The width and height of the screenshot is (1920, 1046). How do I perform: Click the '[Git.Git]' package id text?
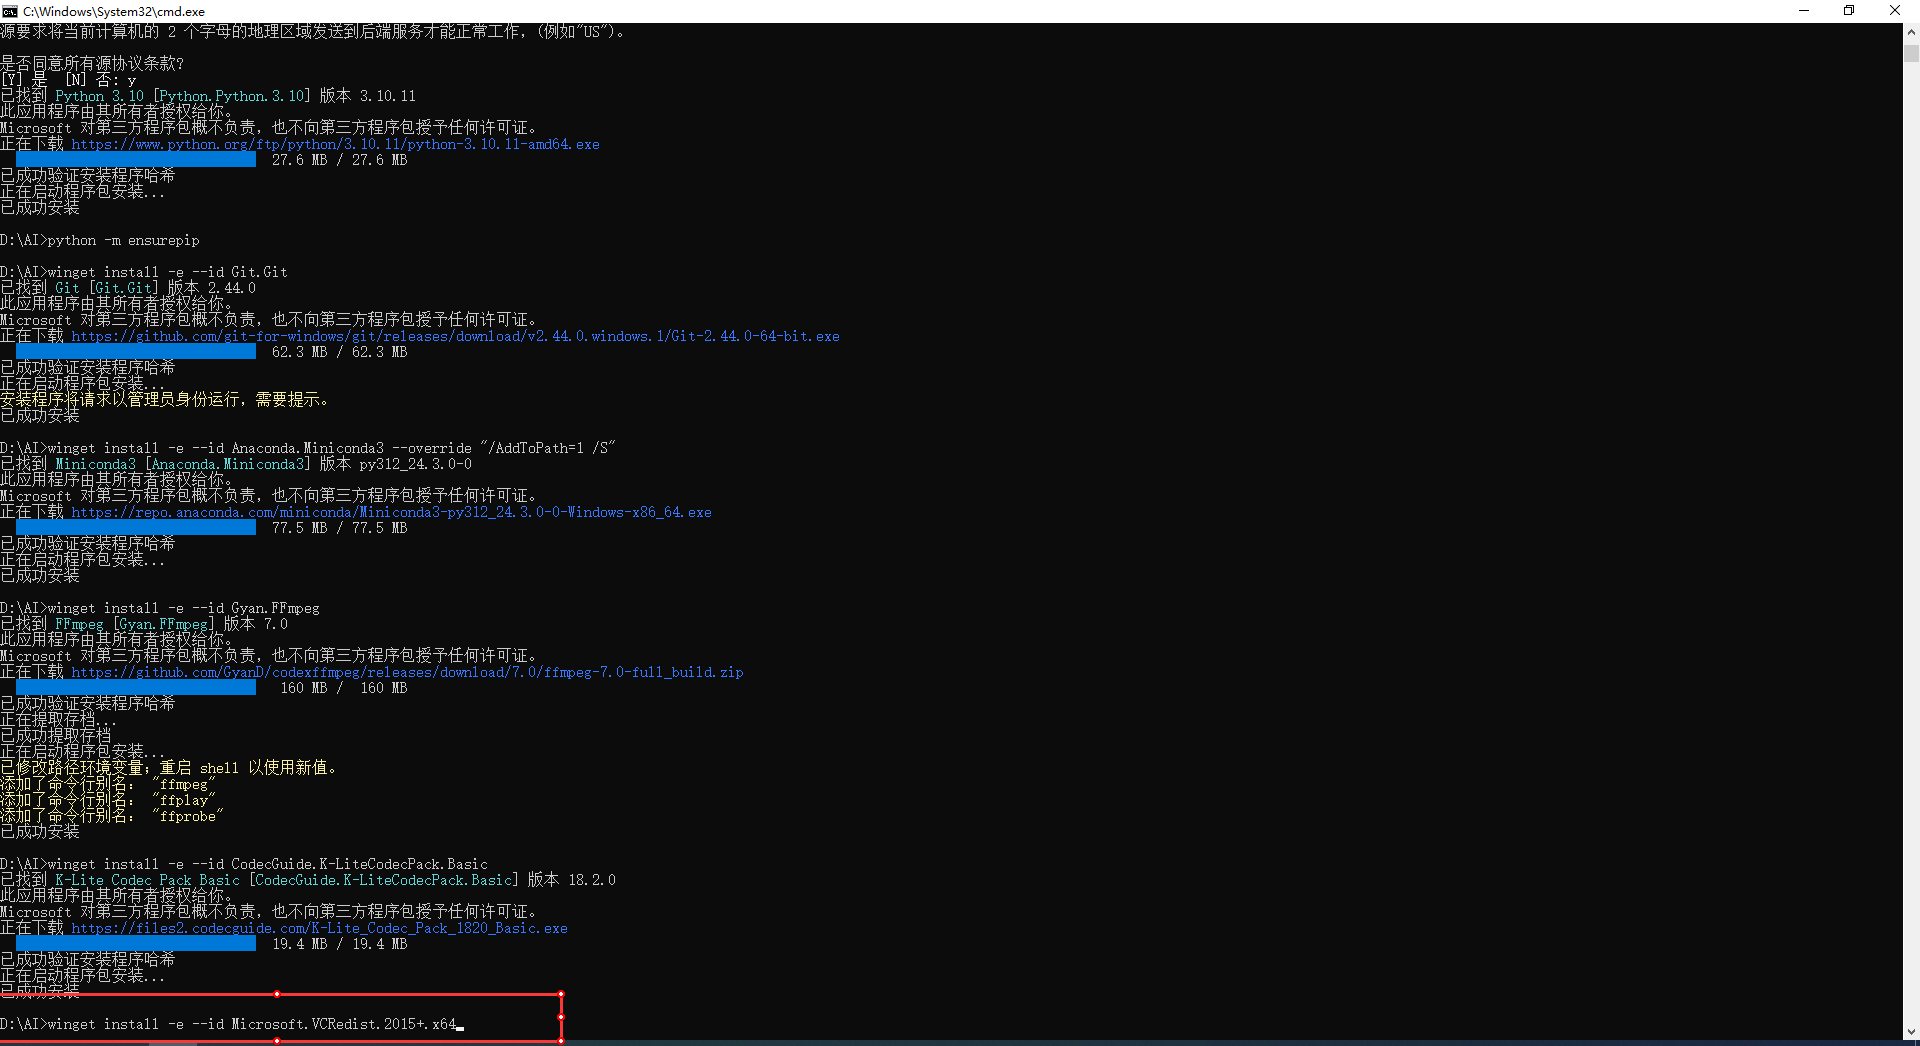coord(123,288)
